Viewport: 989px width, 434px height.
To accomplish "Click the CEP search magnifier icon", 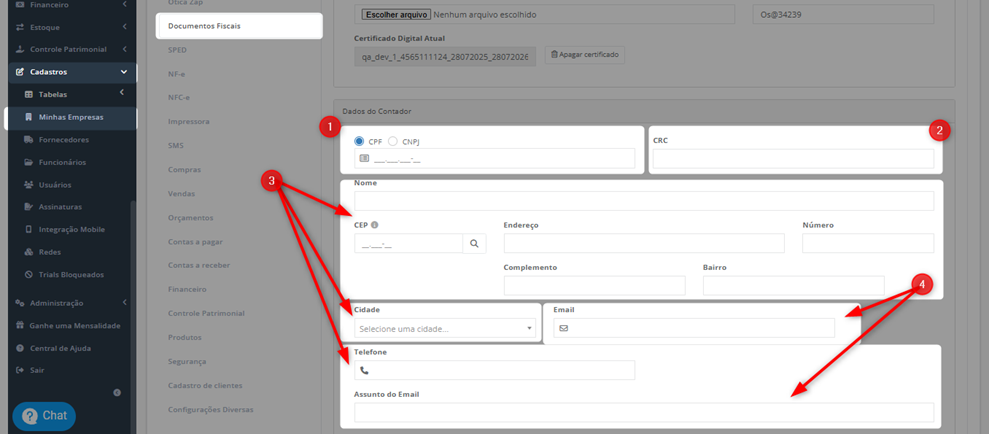I will point(474,243).
